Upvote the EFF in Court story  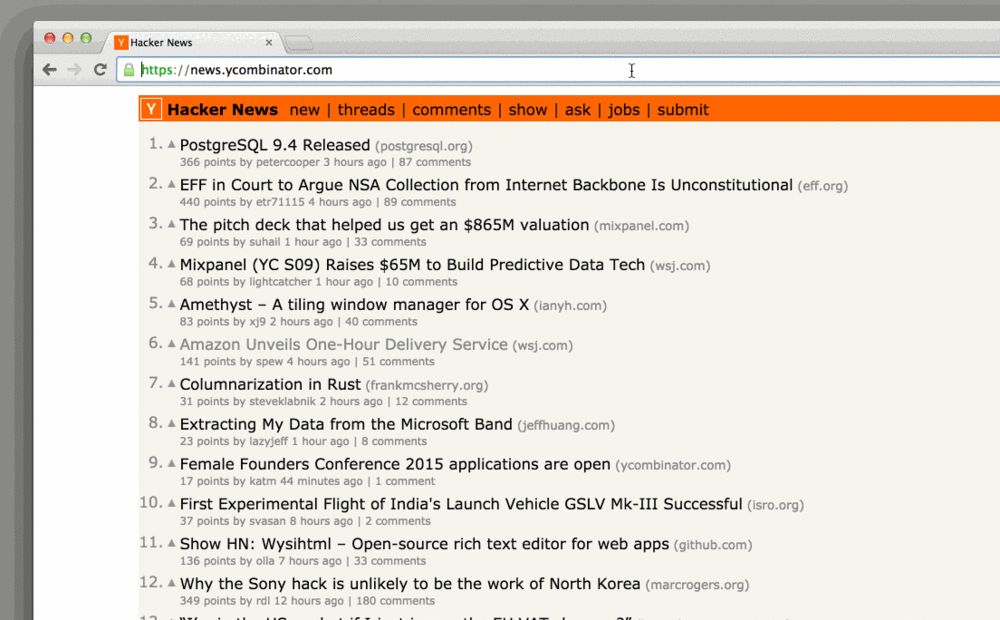[x=171, y=184]
